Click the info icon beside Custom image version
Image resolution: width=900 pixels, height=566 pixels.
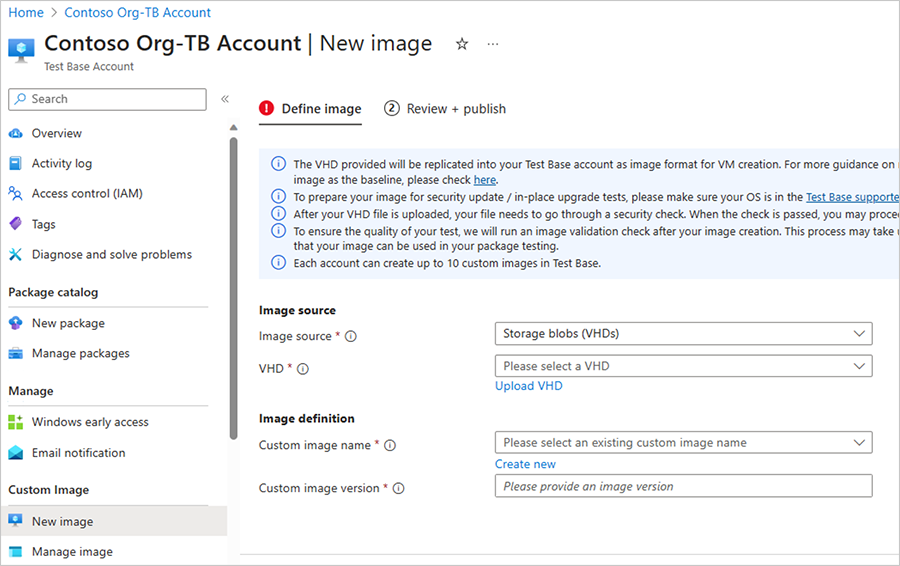coord(398,489)
